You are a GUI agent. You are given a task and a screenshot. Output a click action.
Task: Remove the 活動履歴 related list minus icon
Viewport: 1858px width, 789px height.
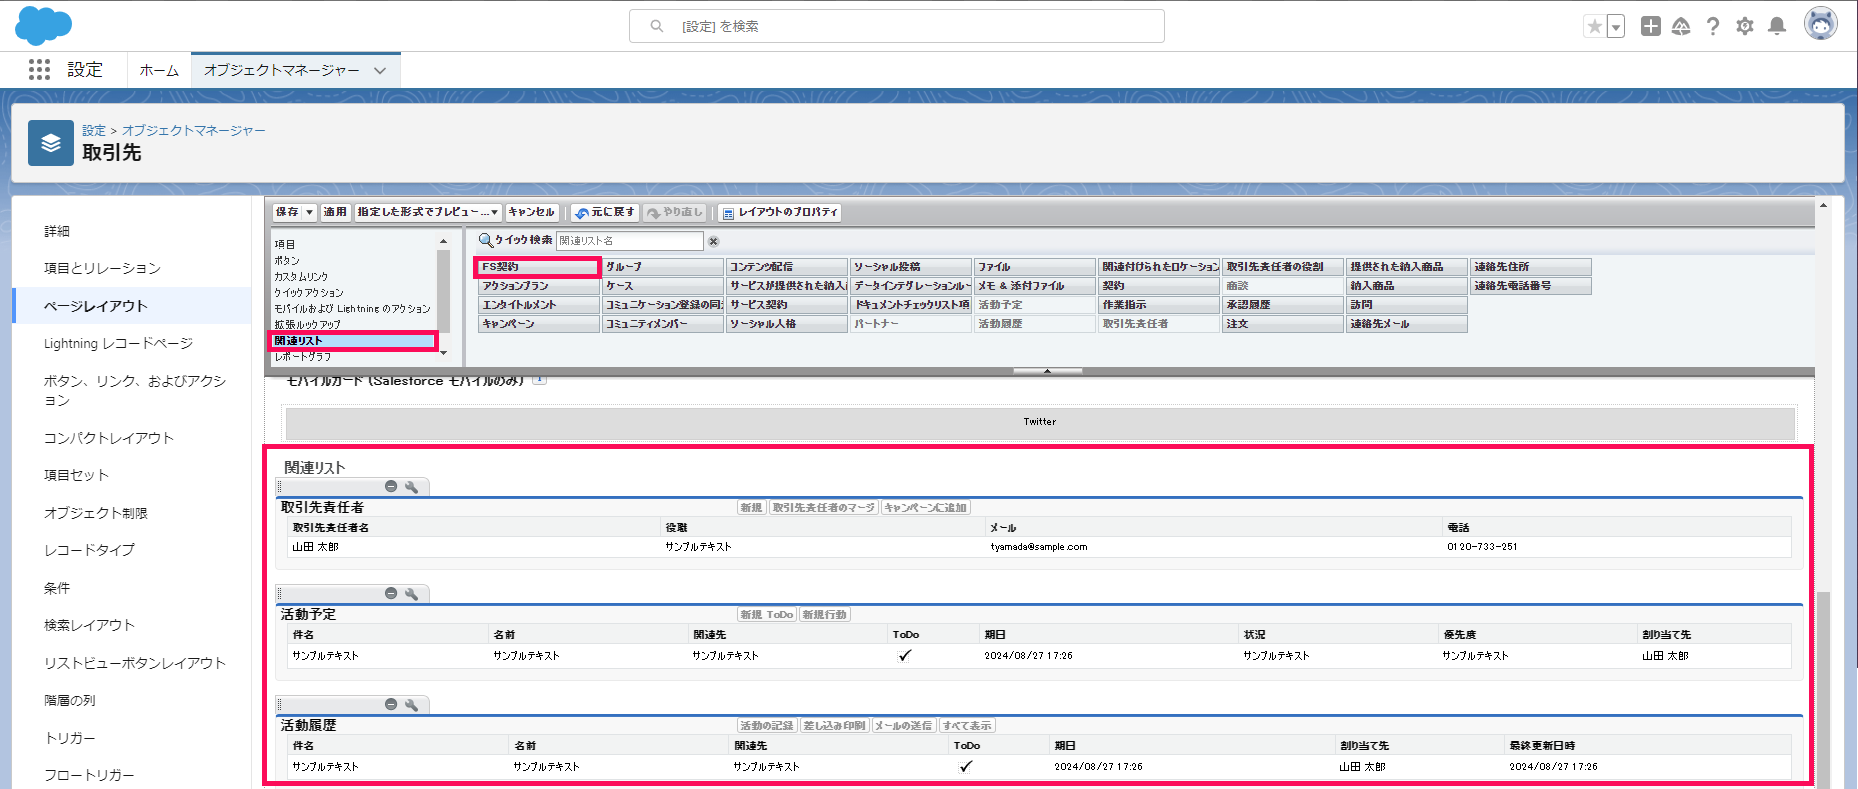click(x=391, y=704)
